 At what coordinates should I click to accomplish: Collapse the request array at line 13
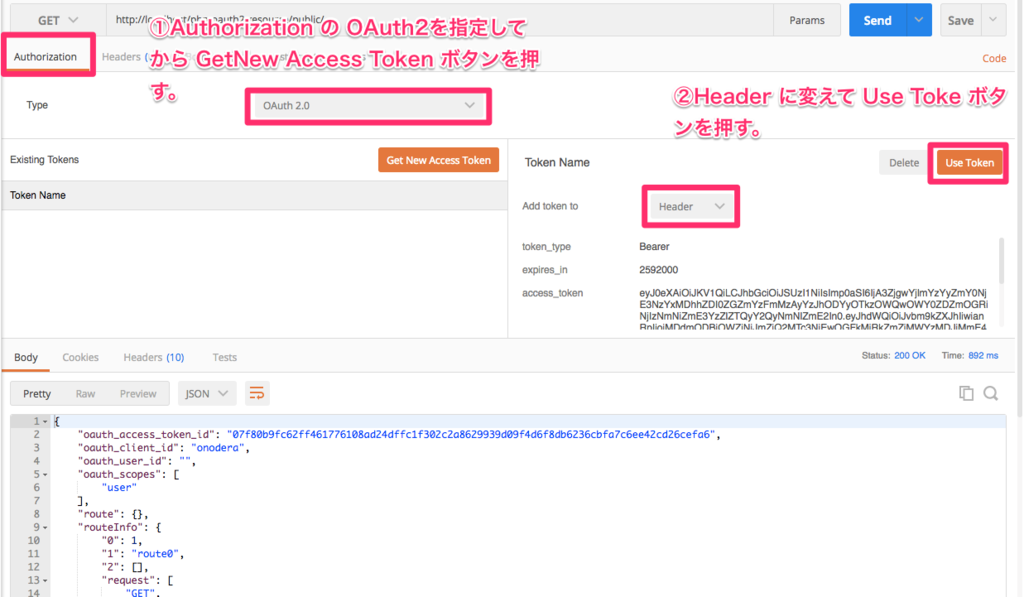pyautogui.click(x=45, y=581)
